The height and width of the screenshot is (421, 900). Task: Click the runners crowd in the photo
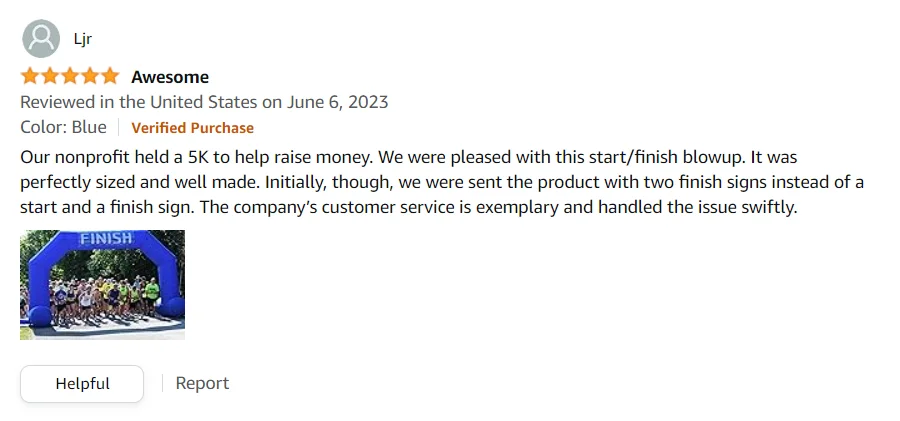click(102, 302)
